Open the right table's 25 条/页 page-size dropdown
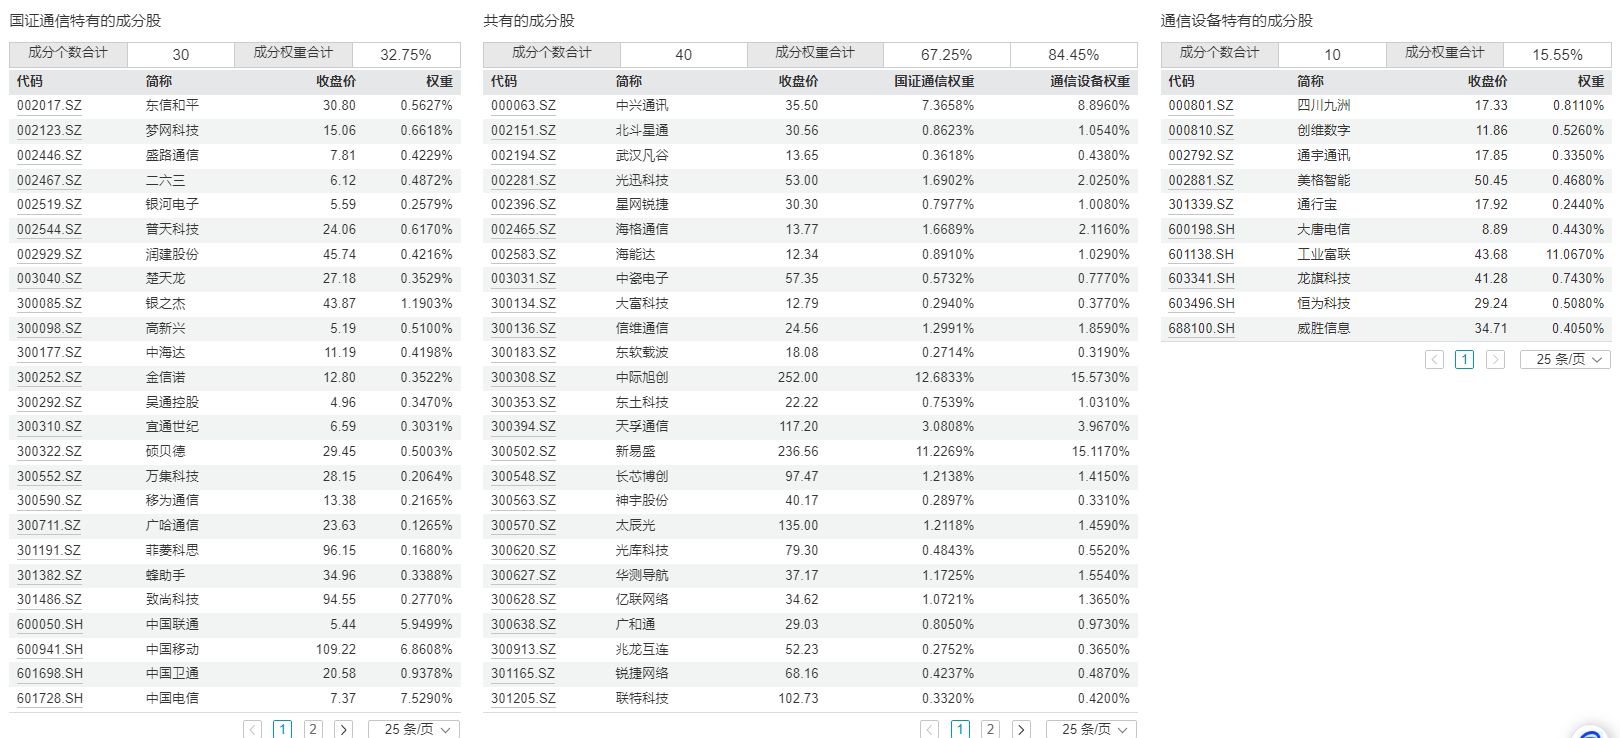This screenshot has height=738, width=1620. pyautogui.click(x=1565, y=359)
